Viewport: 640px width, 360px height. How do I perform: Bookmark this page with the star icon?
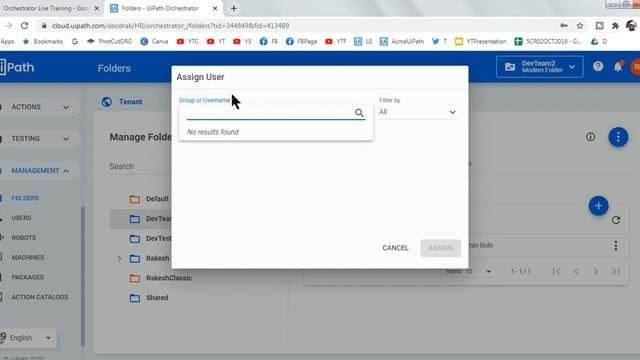coord(580,26)
